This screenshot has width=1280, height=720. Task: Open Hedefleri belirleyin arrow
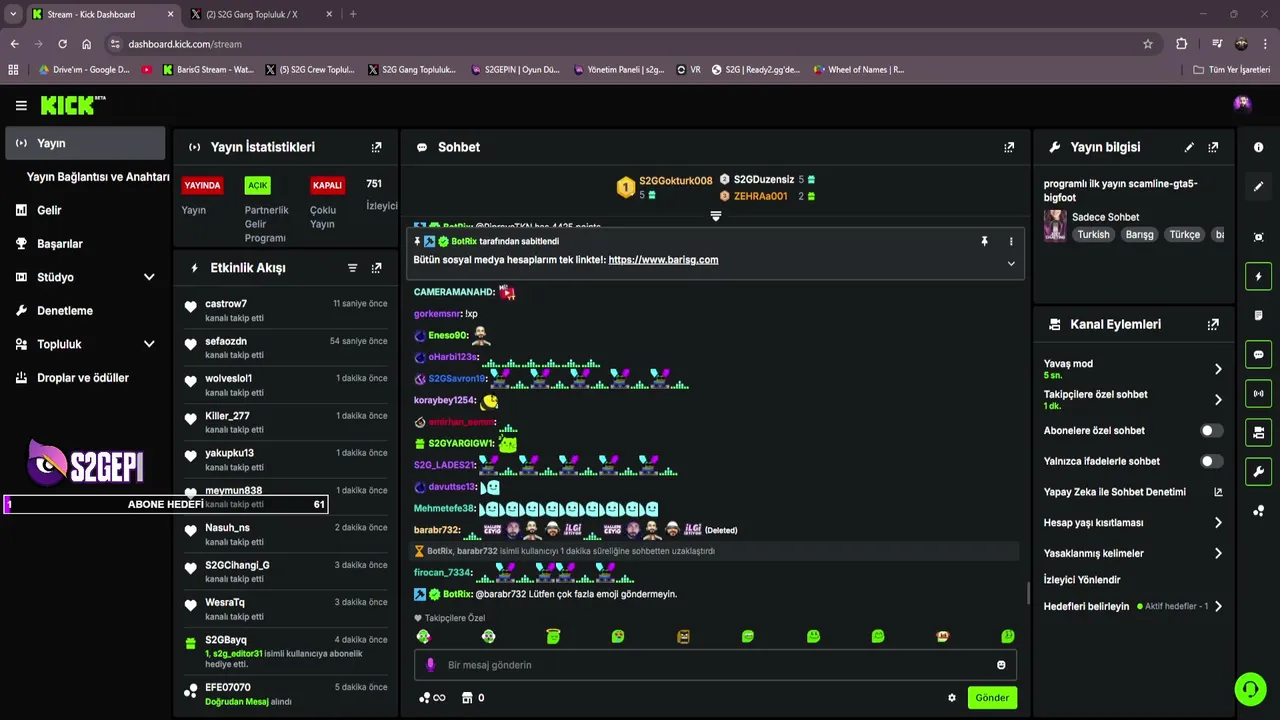coord(1218,606)
